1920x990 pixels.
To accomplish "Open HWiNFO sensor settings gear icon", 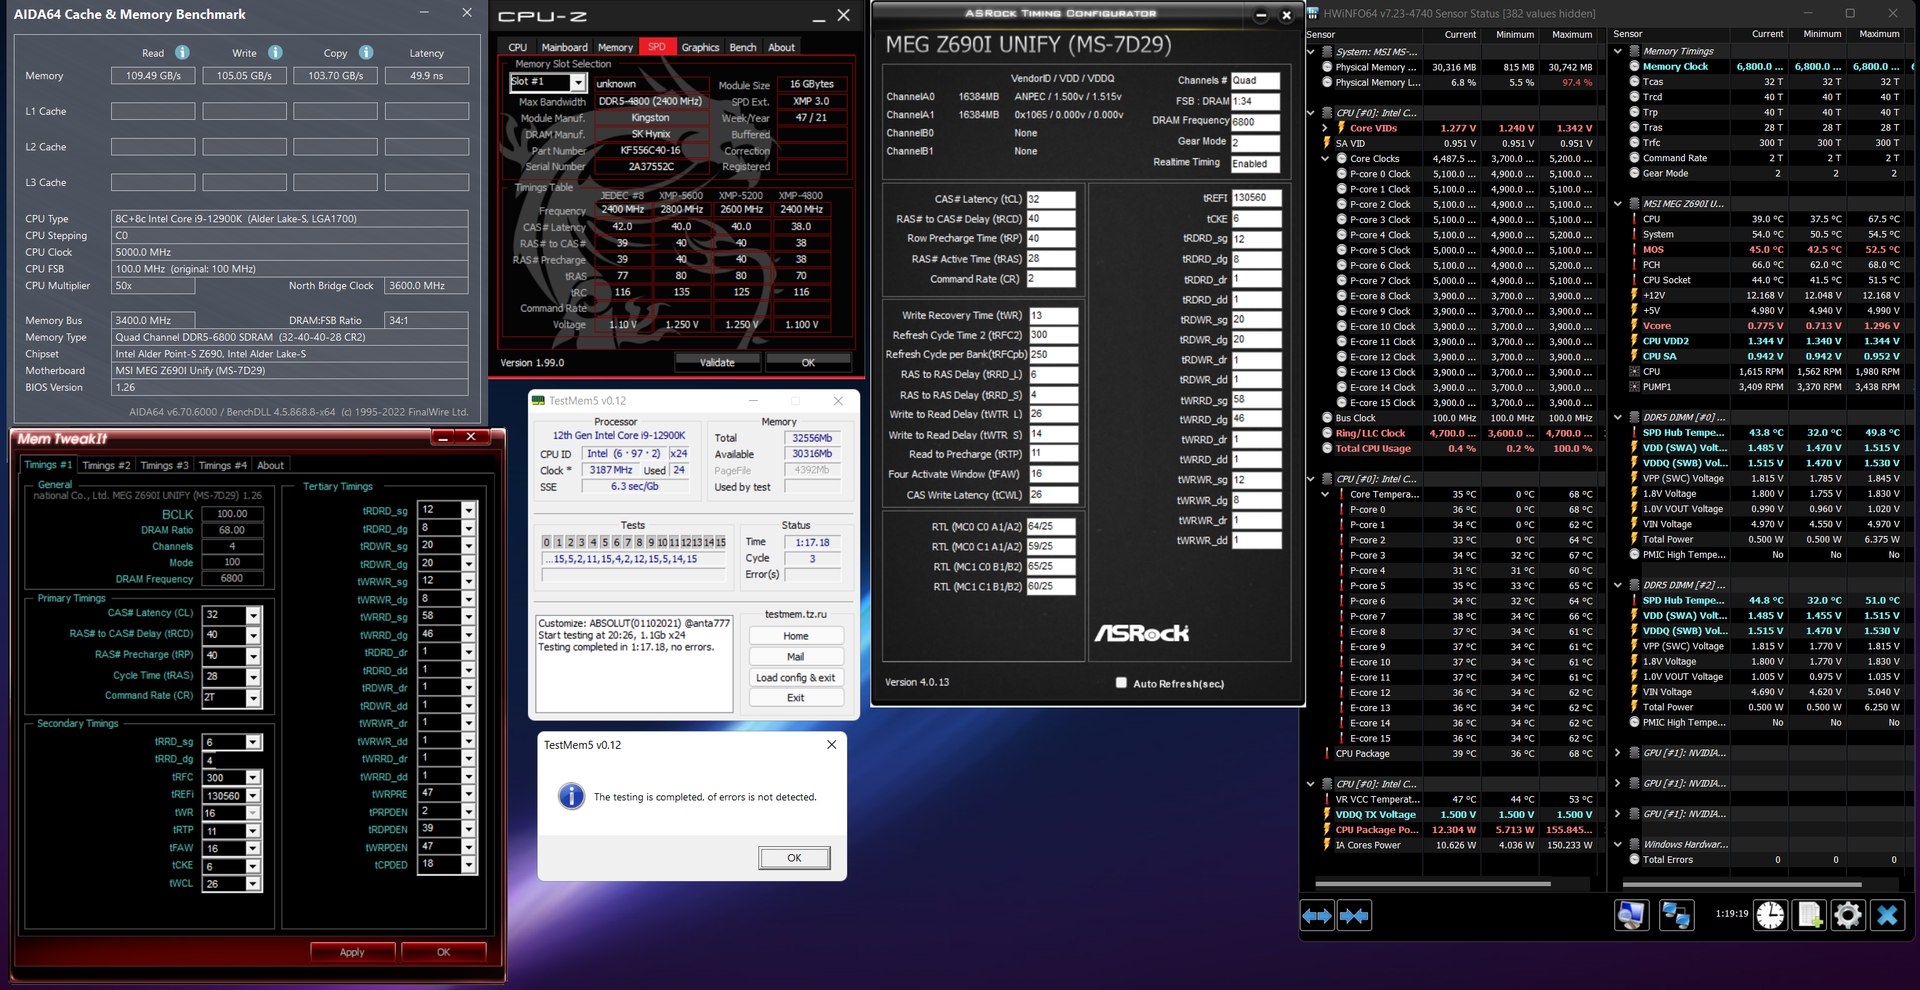I will [x=1848, y=915].
